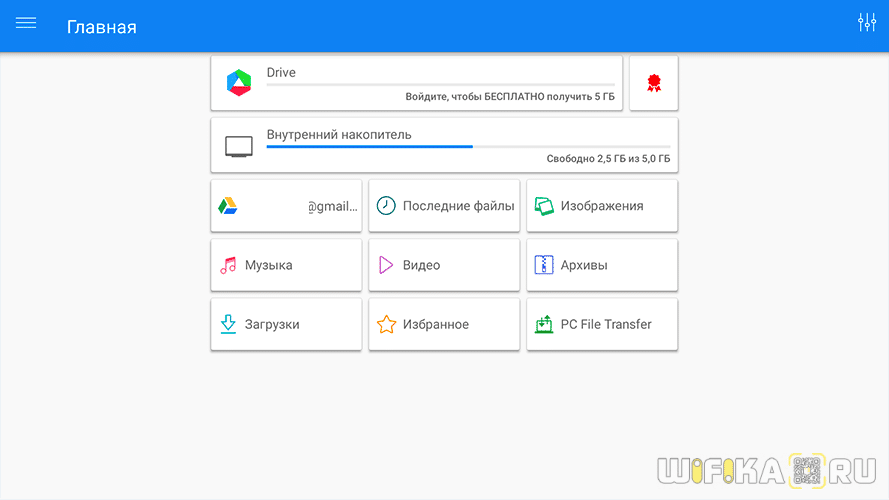Click the Drive sign-in prompt text
This screenshot has height=500, width=889.
tap(509, 97)
